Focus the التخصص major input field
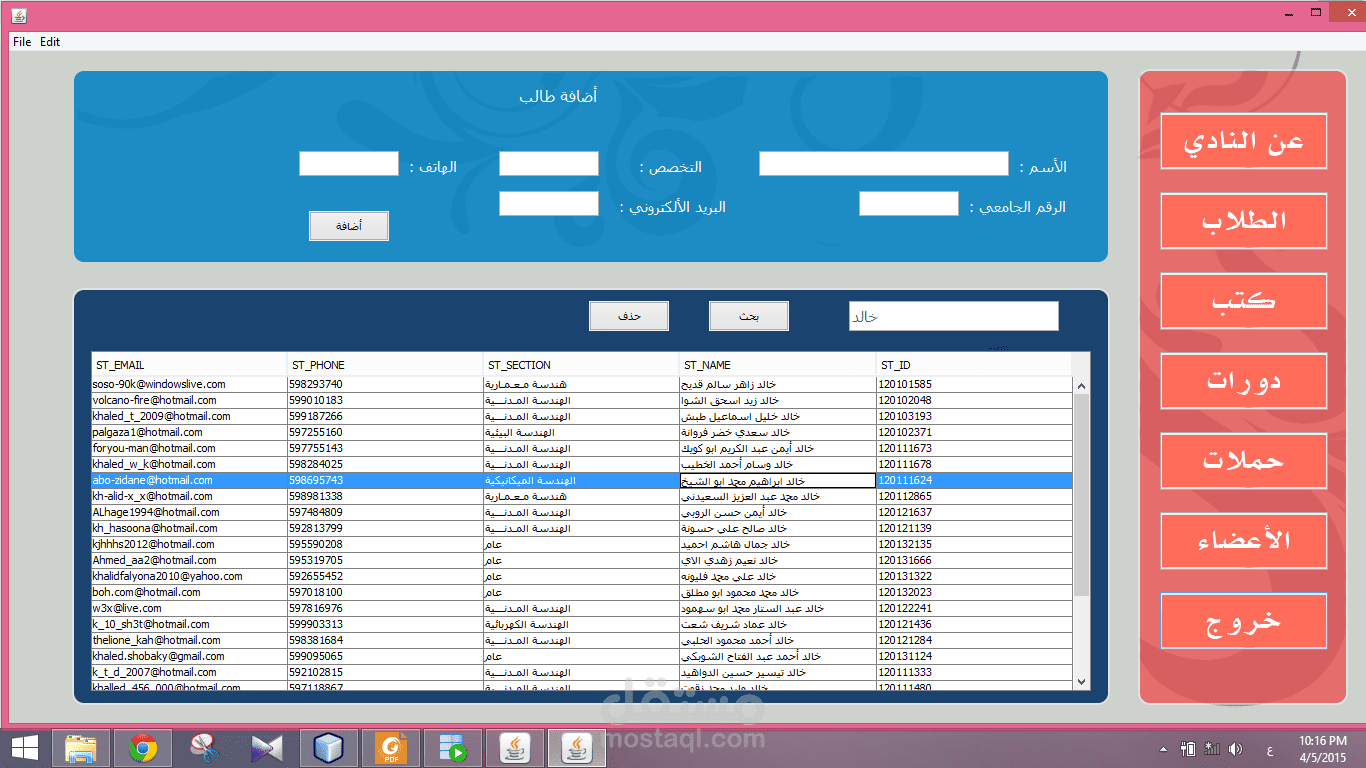The width and height of the screenshot is (1366, 768). 549,164
